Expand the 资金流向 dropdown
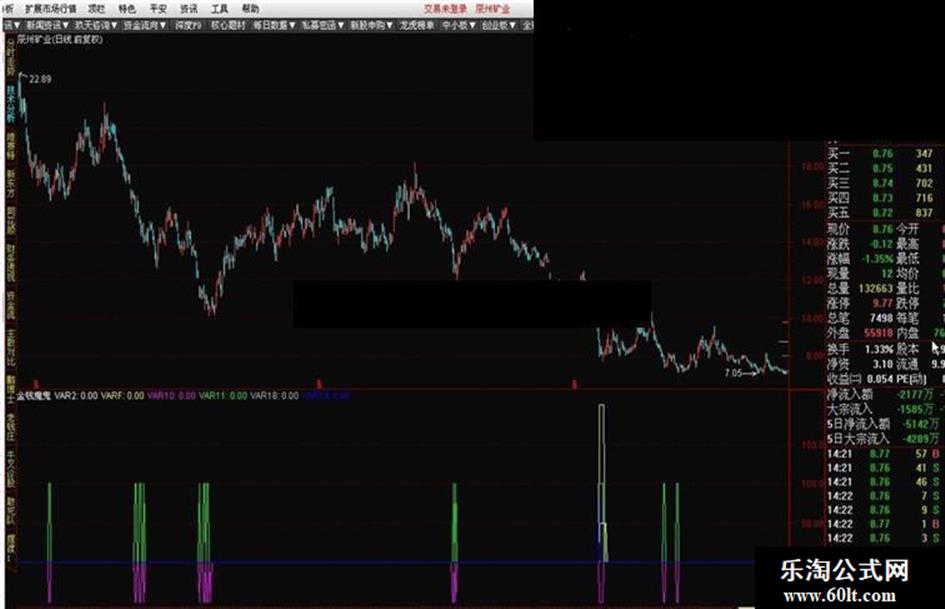 coord(145,25)
